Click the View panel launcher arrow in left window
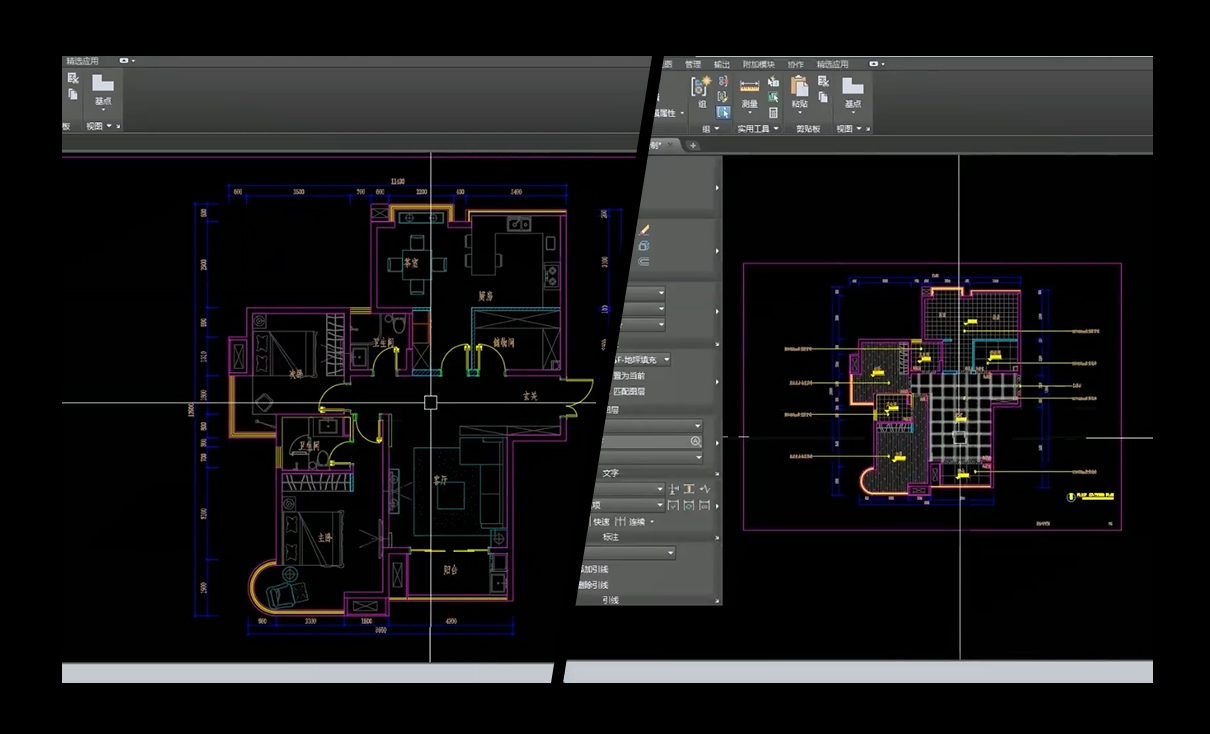Image resolution: width=1210 pixels, height=734 pixels. click(x=118, y=126)
